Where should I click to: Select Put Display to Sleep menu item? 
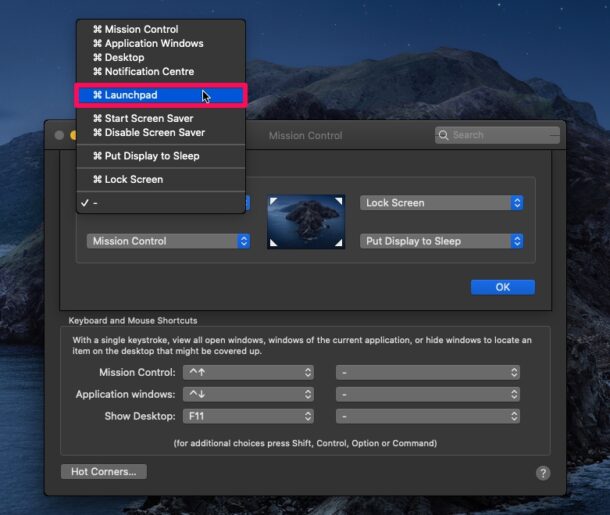tap(161, 156)
